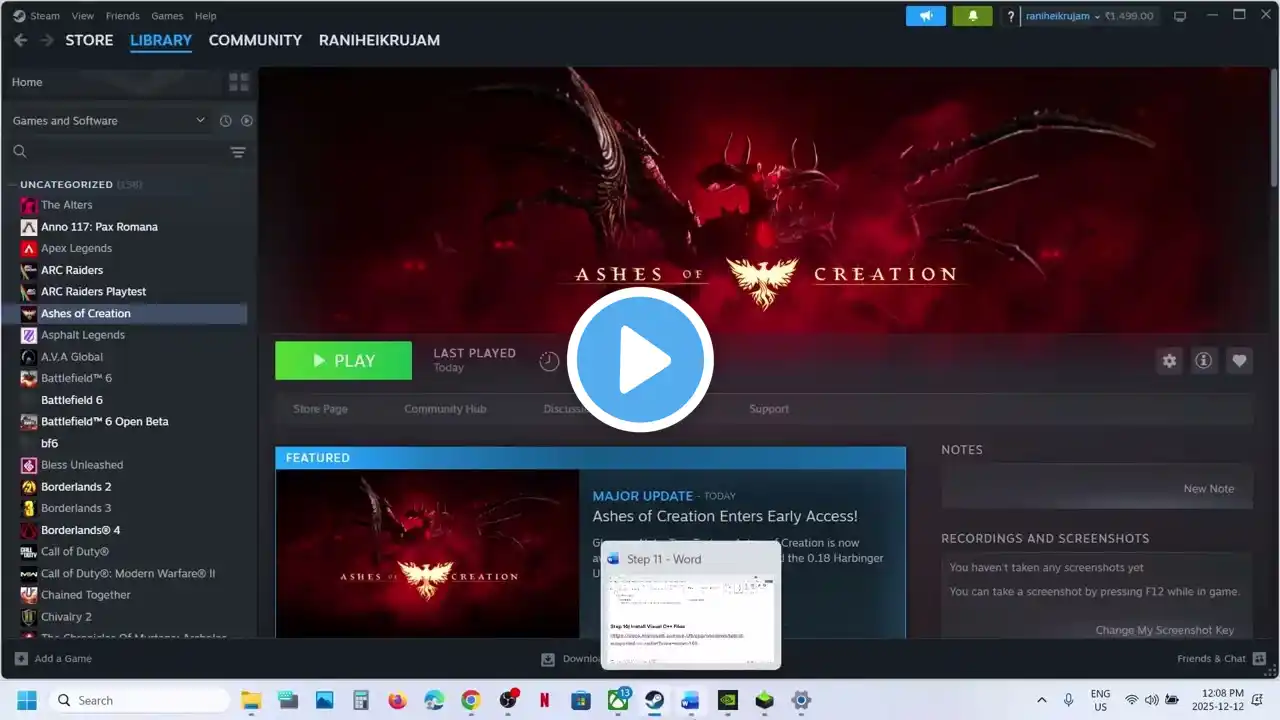Open the Community Hub link
This screenshot has width=1280, height=720.
point(445,409)
